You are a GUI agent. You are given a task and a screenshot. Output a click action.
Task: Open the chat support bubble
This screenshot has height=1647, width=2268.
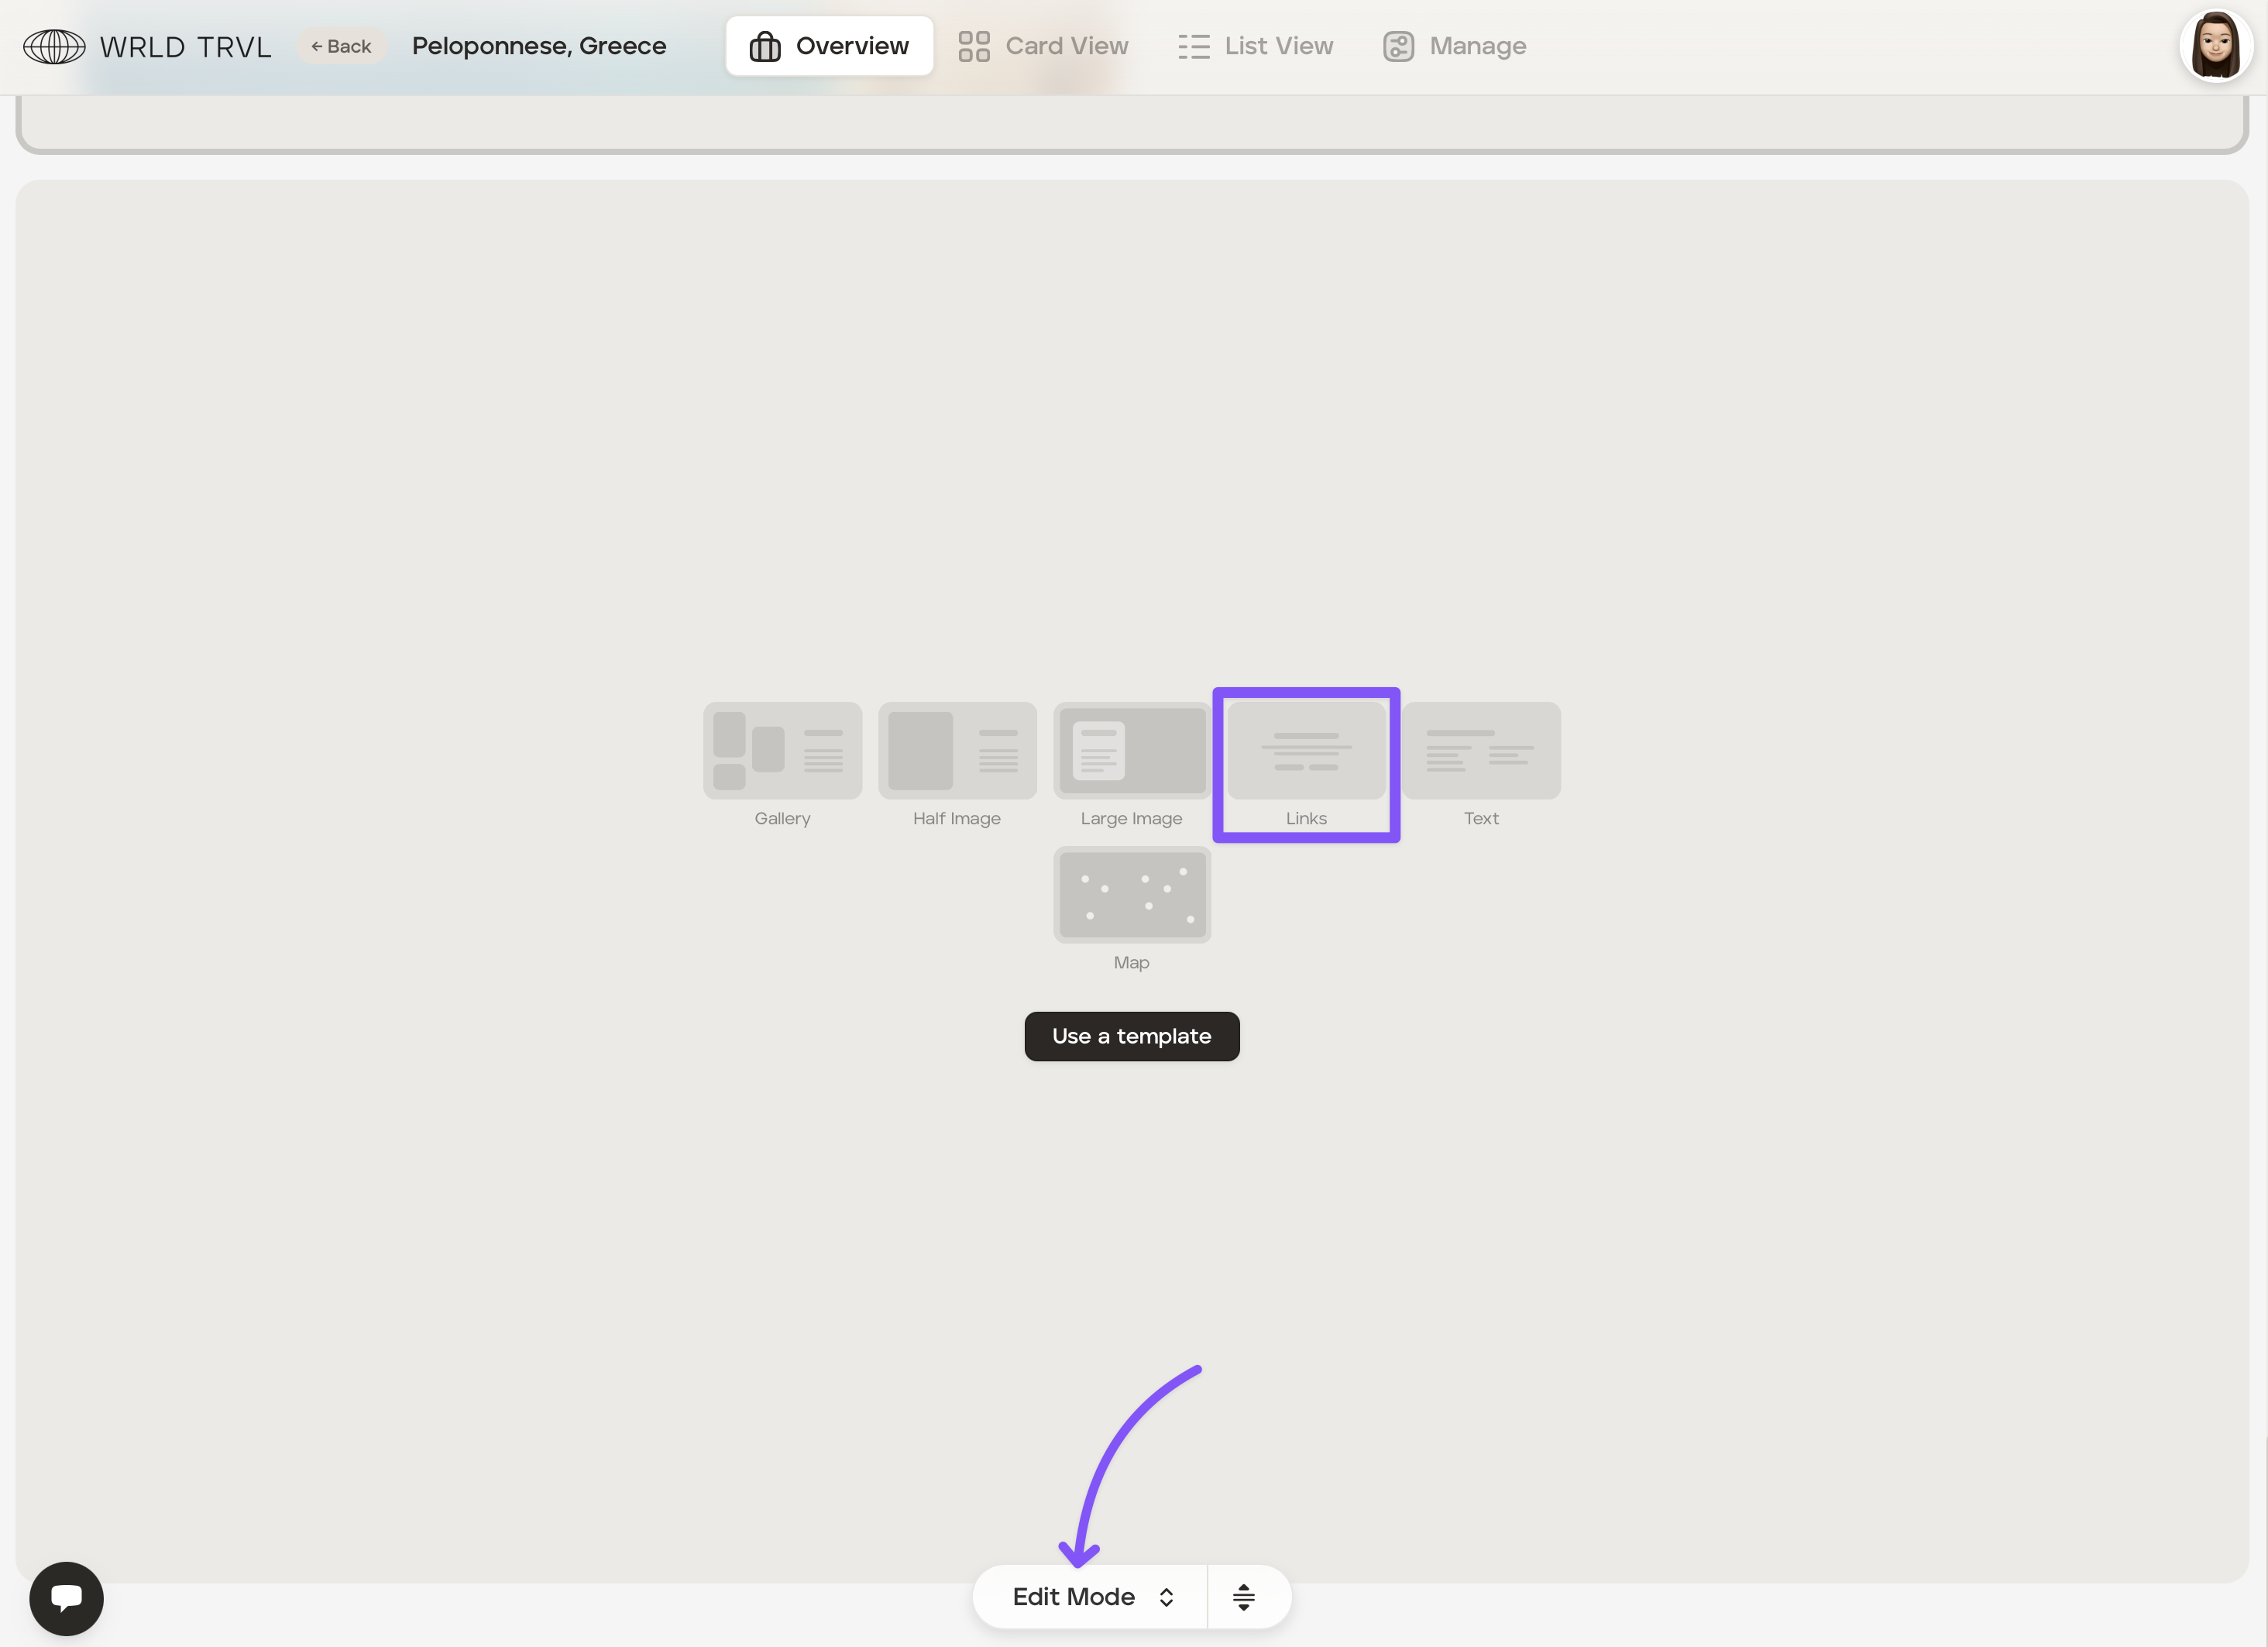click(x=66, y=1597)
